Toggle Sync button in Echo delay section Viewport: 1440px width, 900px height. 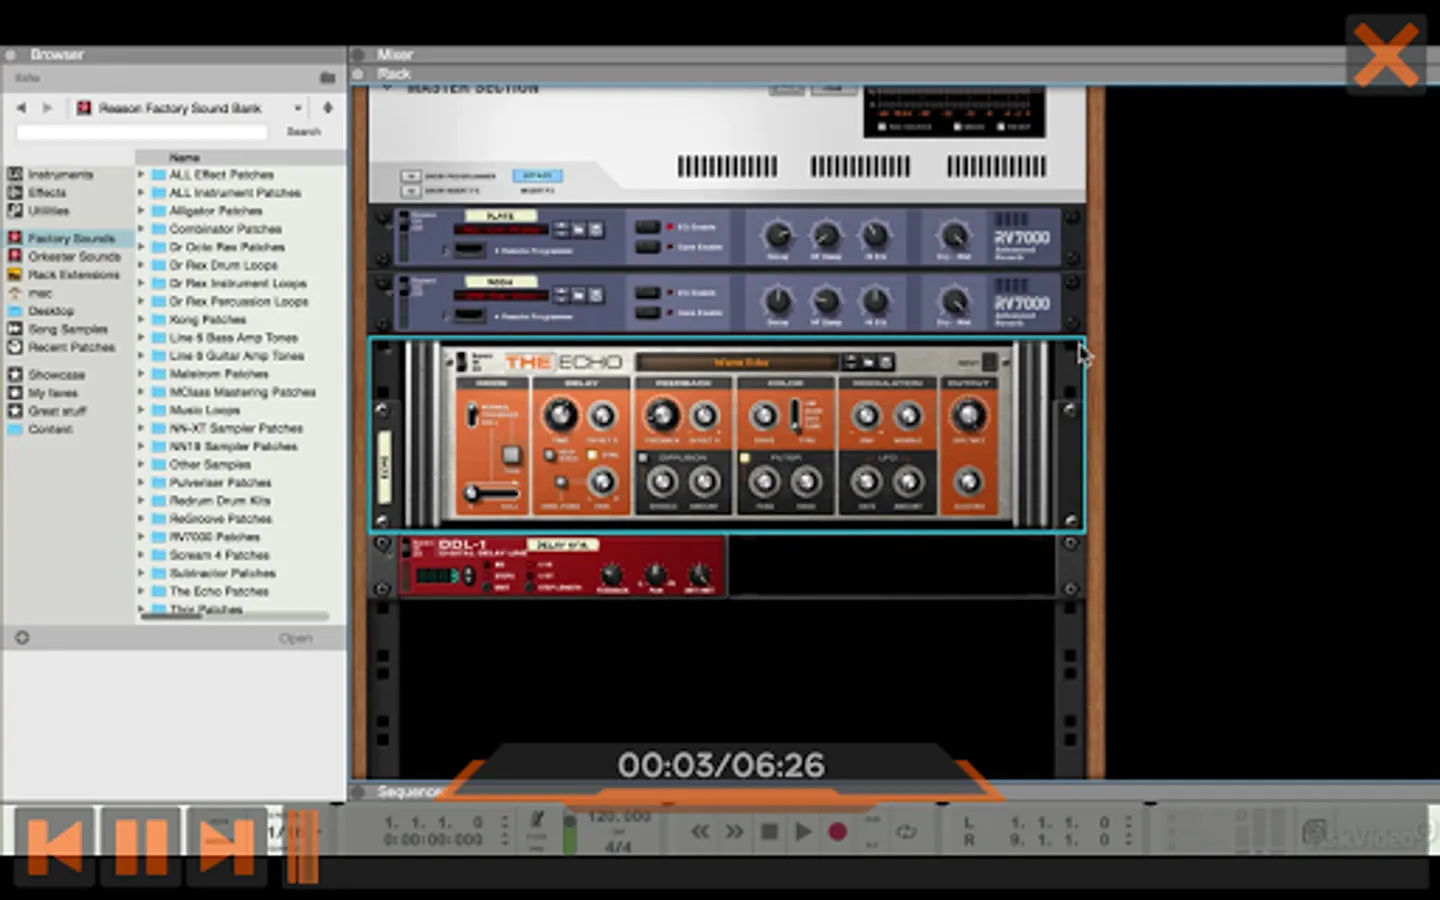pos(593,456)
